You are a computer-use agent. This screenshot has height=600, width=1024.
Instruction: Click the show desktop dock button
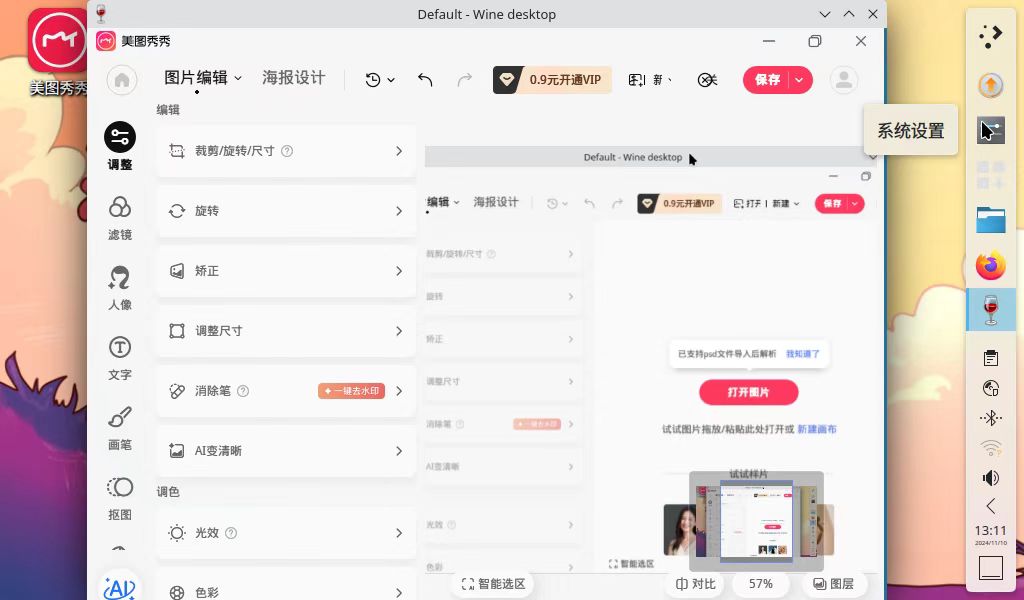[991, 568]
